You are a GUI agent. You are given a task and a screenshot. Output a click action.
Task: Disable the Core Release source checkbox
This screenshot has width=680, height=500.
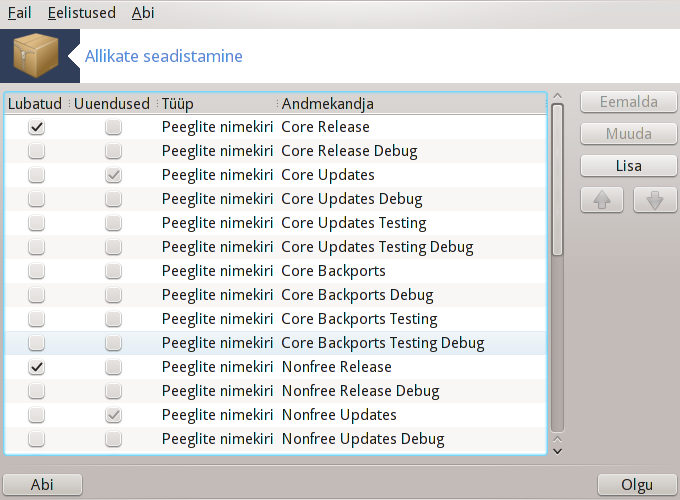point(36,127)
